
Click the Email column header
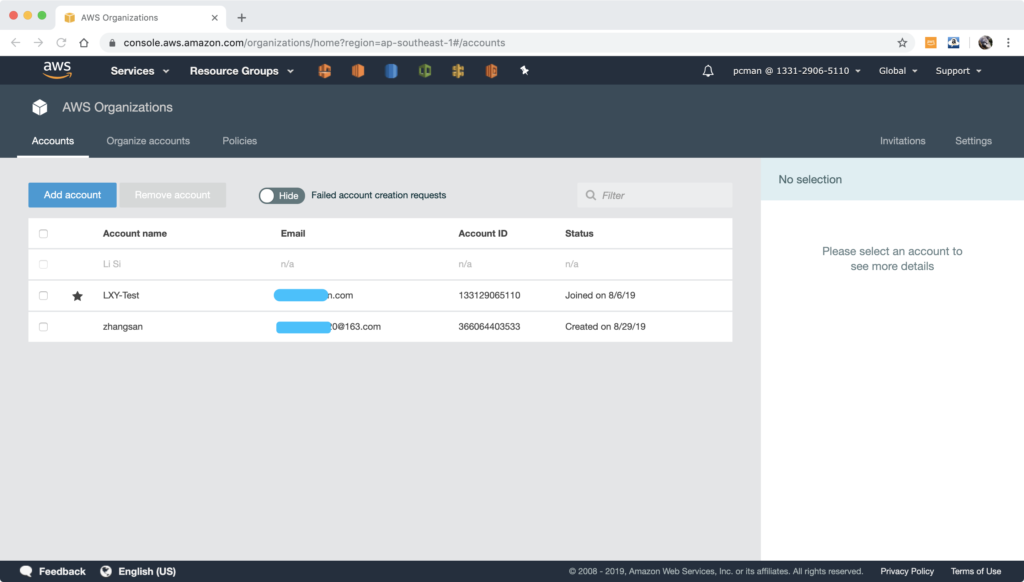[293, 233]
